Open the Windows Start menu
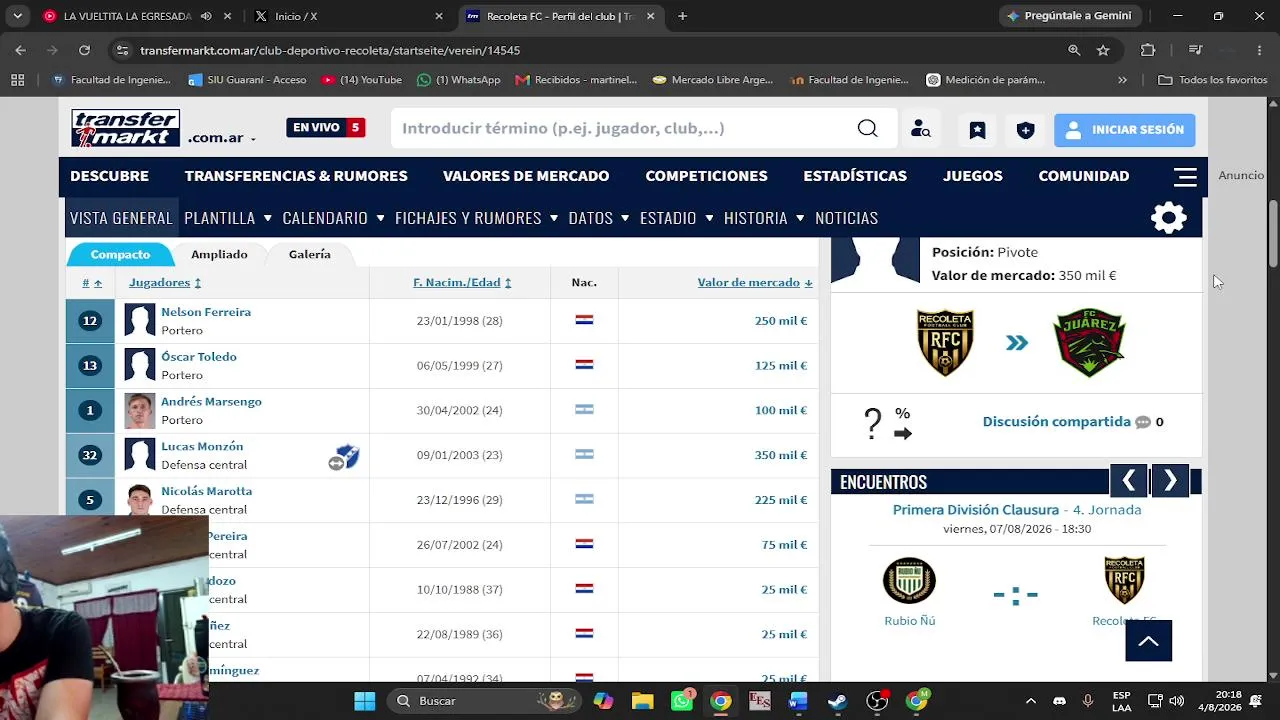This screenshot has width=1280, height=720. click(x=365, y=701)
